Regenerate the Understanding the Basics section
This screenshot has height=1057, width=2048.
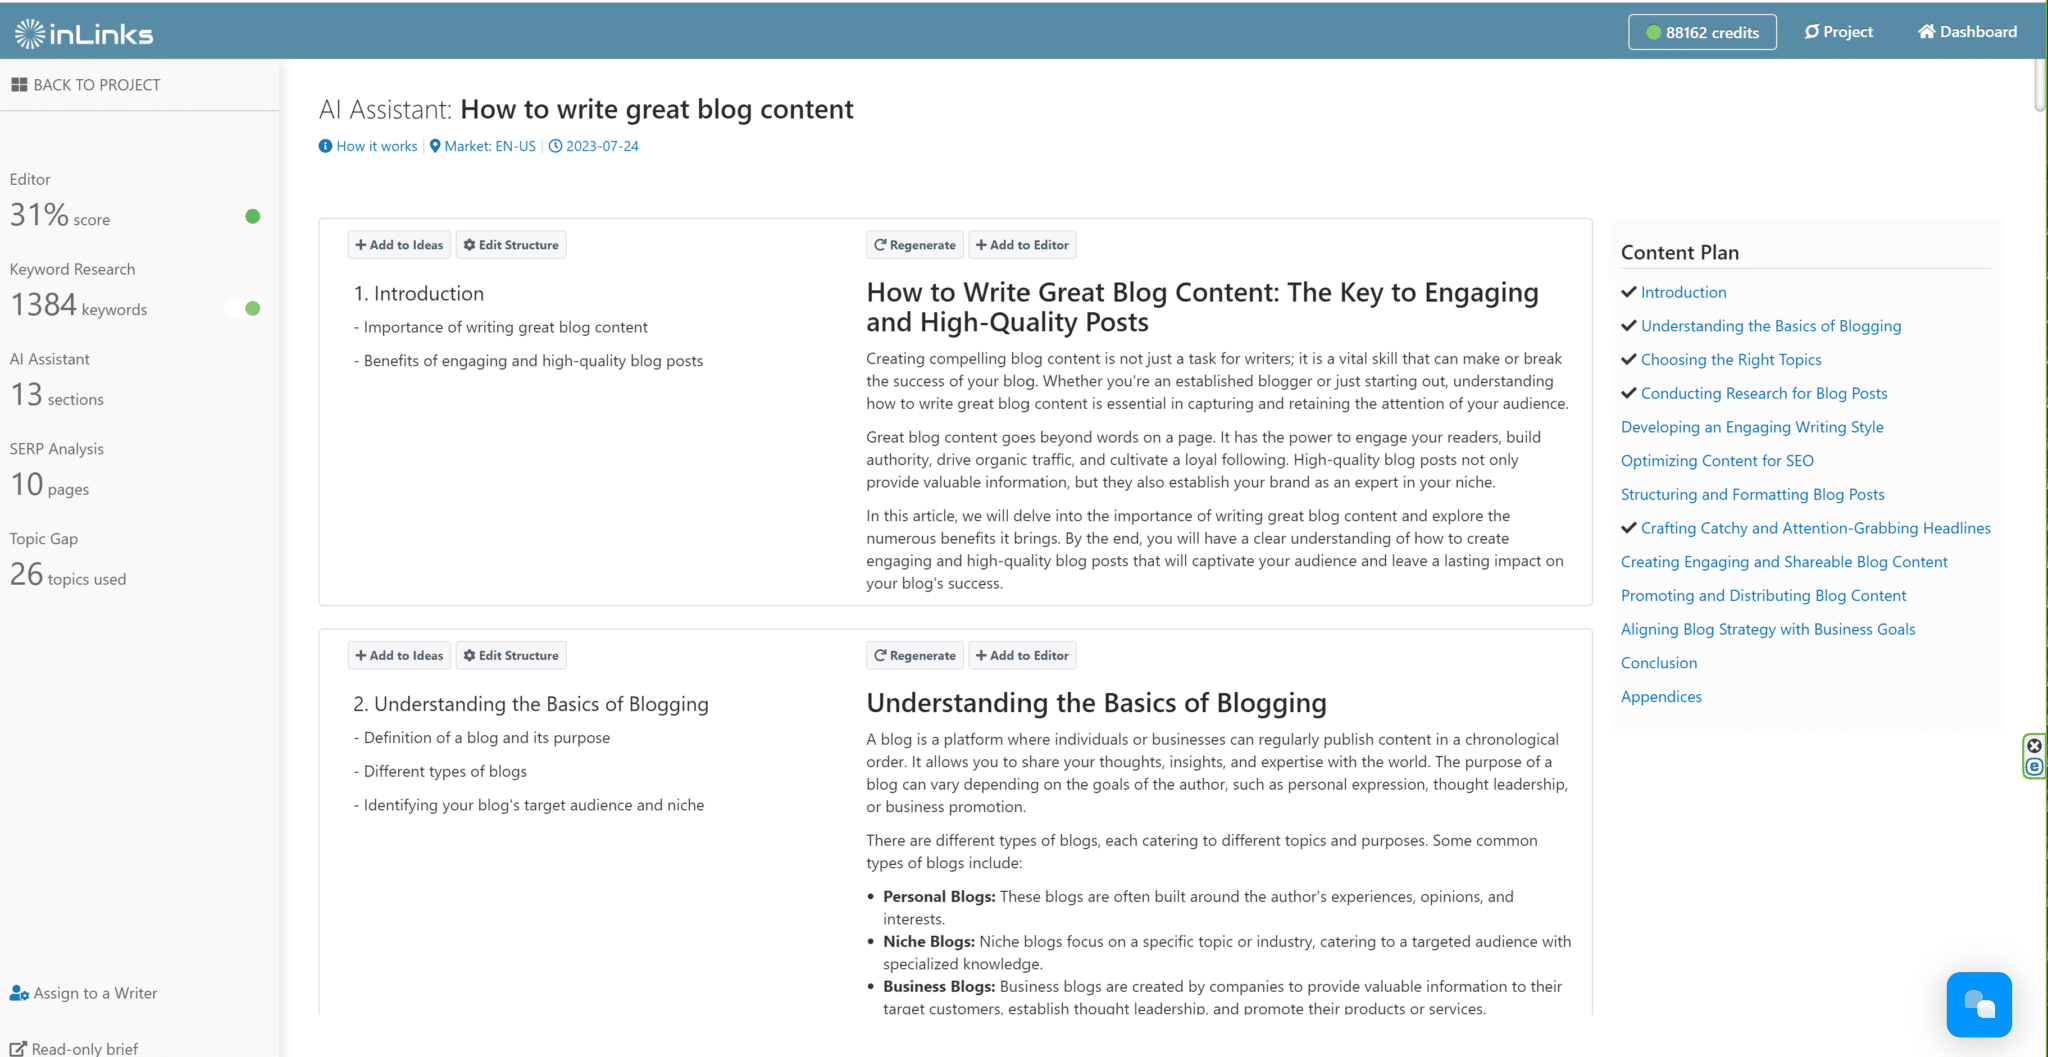click(x=915, y=656)
